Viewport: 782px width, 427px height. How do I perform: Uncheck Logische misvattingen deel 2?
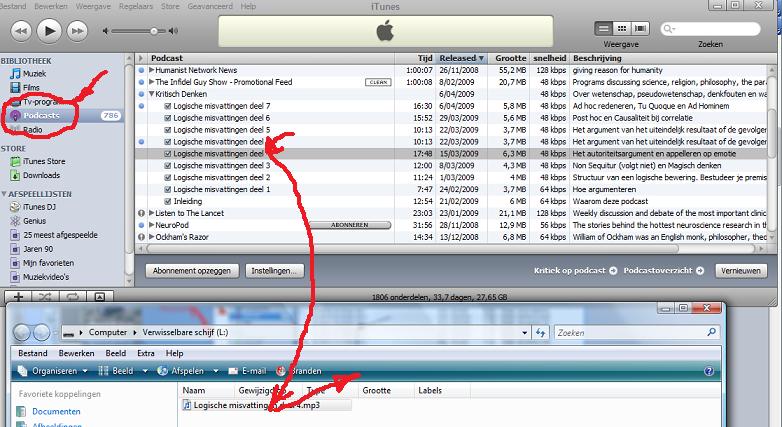click(x=168, y=178)
